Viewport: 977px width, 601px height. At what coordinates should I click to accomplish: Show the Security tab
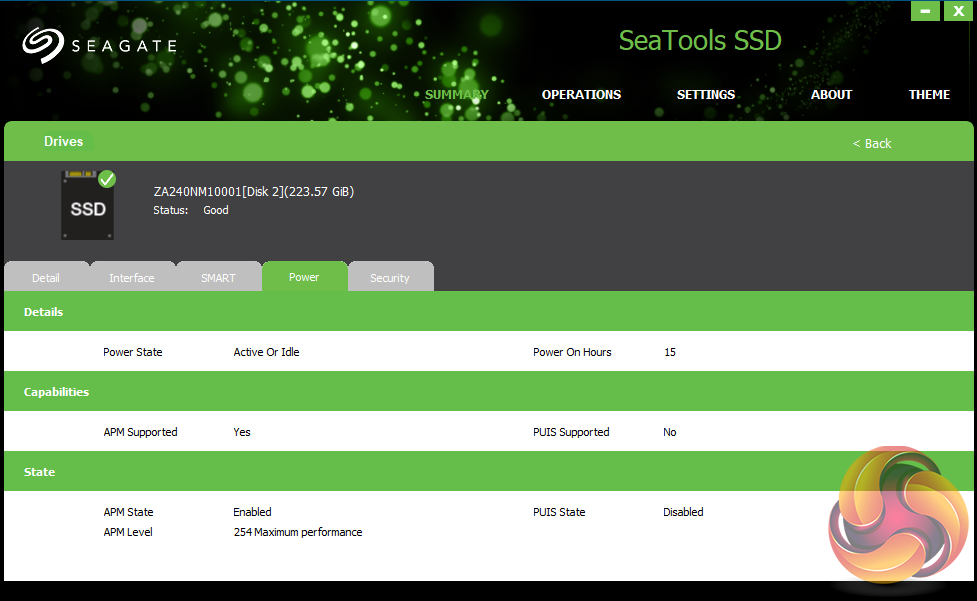[x=390, y=278]
